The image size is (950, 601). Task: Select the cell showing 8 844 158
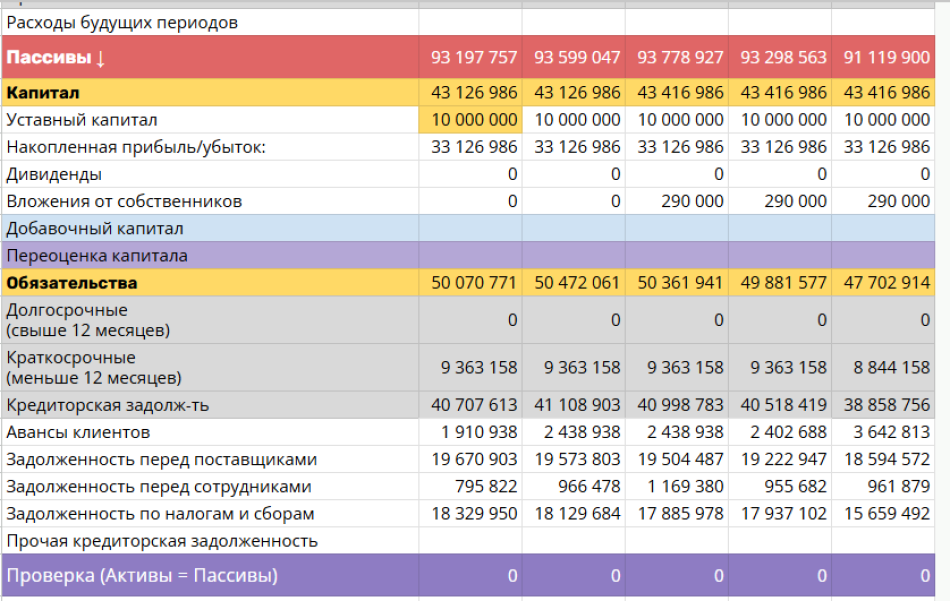tap(887, 367)
